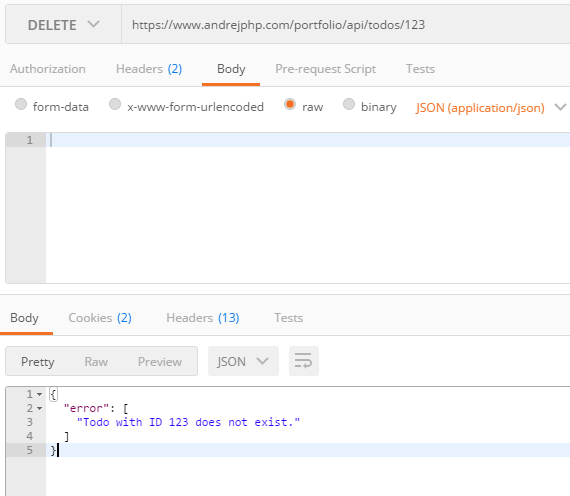Image resolution: width=570 pixels, height=496 pixels.
Task: Open the request Tests tab
Action: (x=420, y=69)
